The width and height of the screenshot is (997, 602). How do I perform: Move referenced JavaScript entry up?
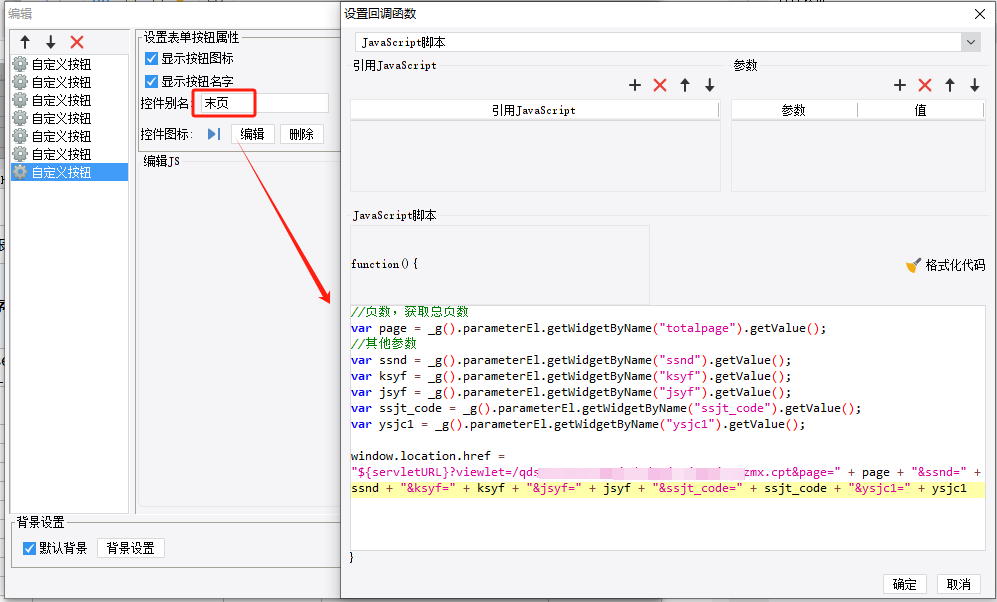pyautogui.click(x=685, y=85)
